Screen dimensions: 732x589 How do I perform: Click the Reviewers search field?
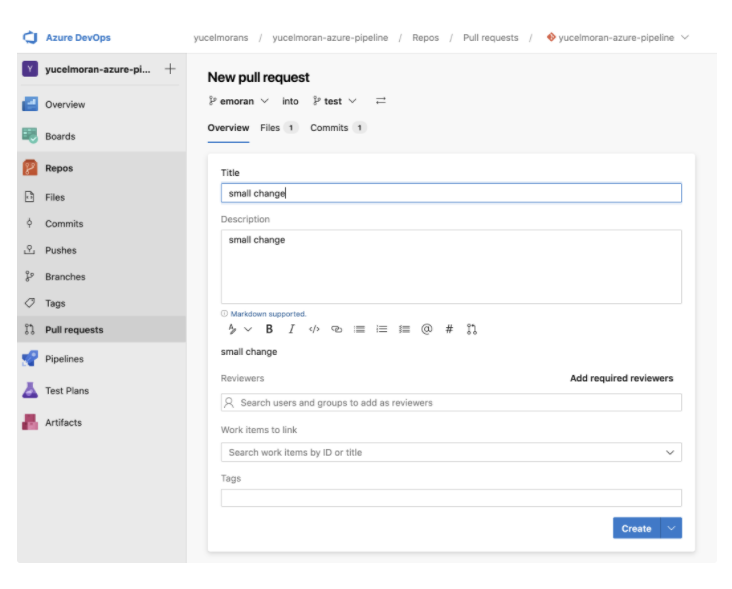click(x=451, y=403)
